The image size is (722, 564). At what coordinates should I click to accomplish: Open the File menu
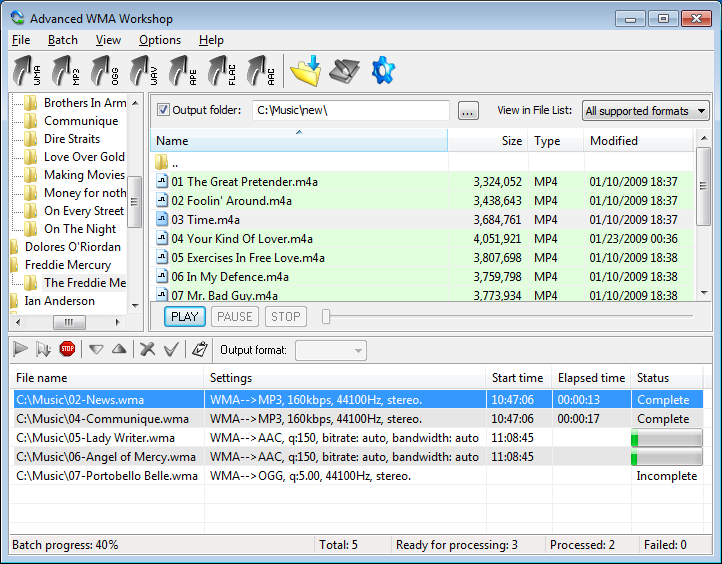pyautogui.click(x=21, y=40)
